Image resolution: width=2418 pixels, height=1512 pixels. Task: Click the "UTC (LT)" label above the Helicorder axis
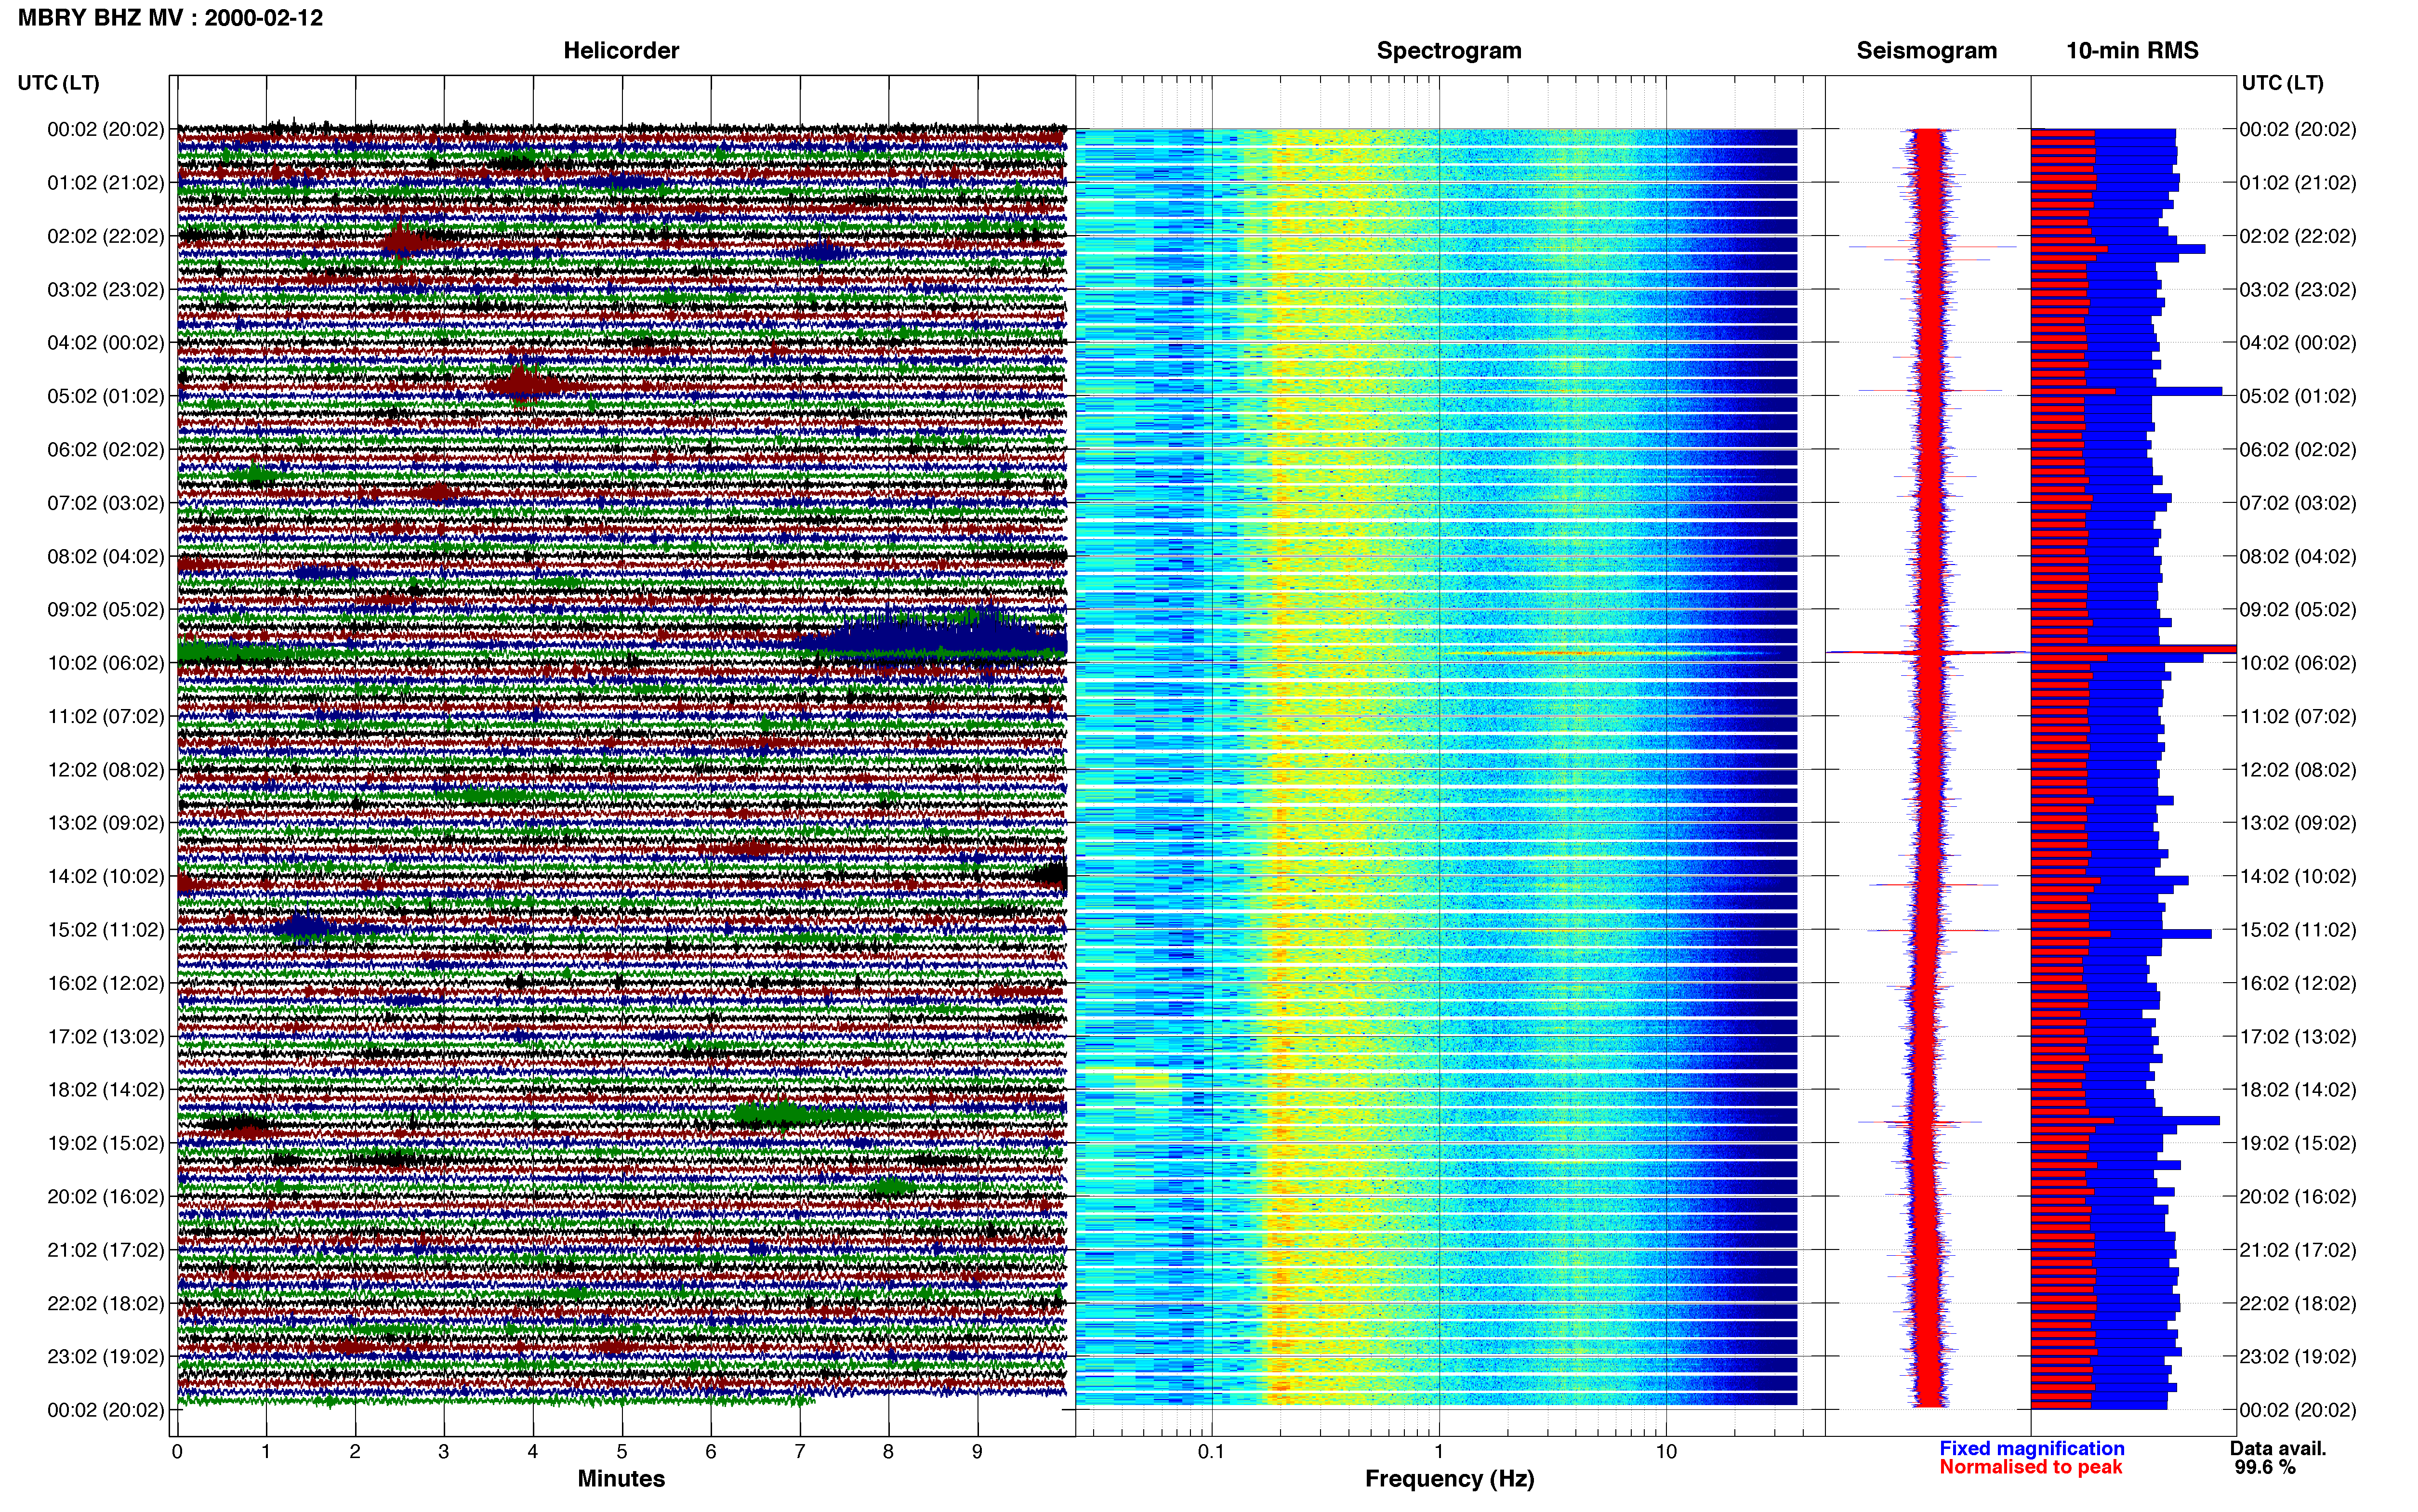(58, 83)
